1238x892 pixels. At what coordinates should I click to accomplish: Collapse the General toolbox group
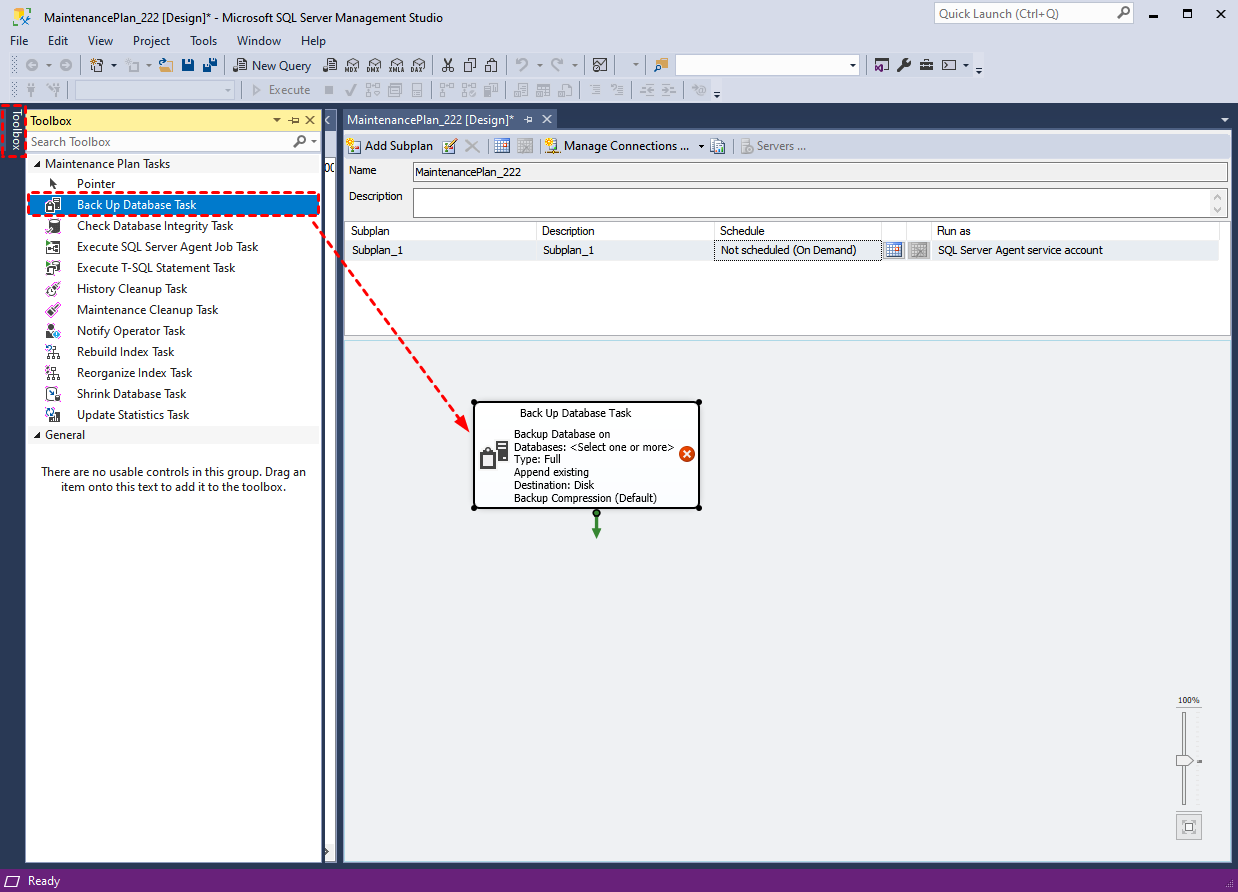(x=38, y=435)
